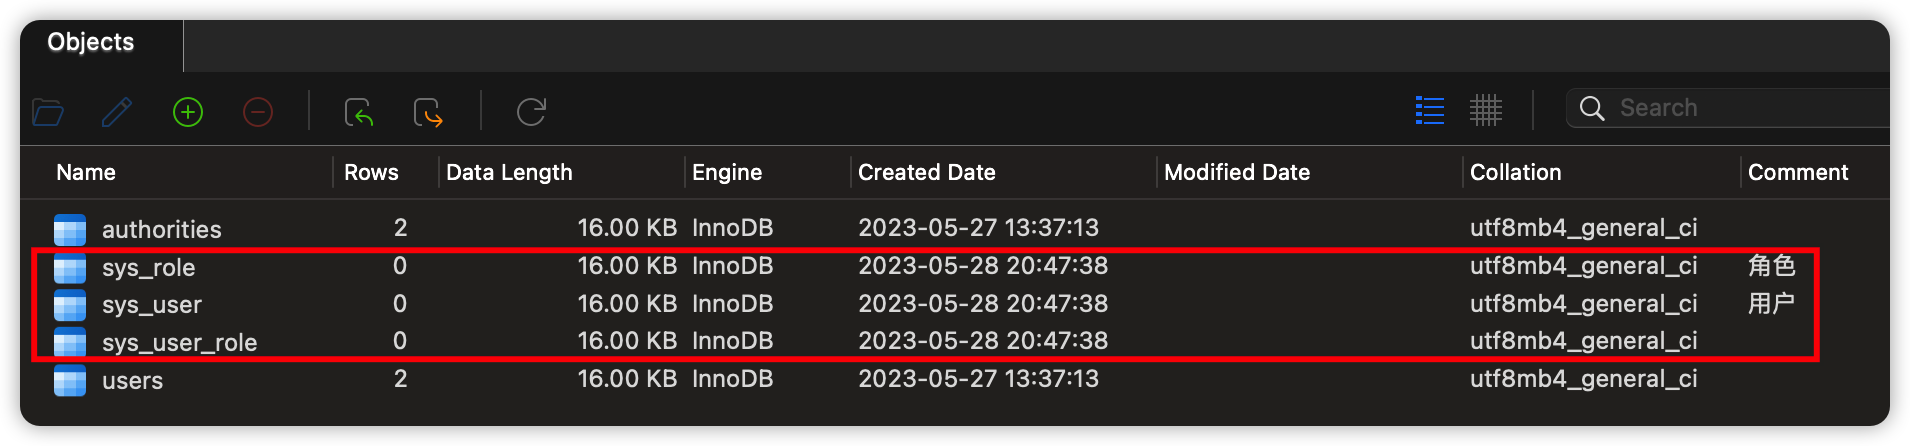Click the green New Table plus icon

click(188, 112)
